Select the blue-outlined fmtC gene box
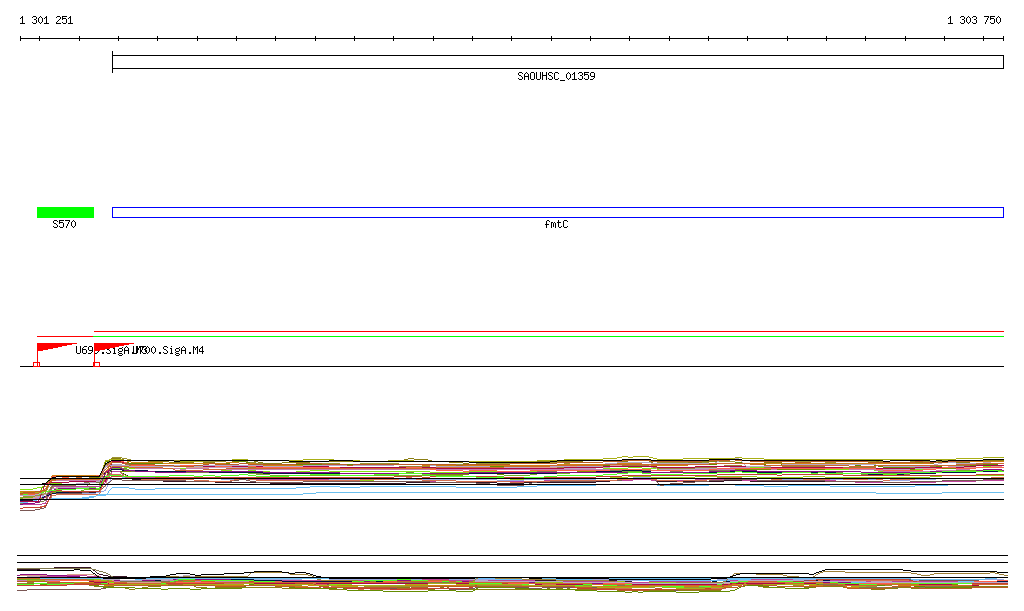Screen dimensions: 1024x611 point(557,212)
